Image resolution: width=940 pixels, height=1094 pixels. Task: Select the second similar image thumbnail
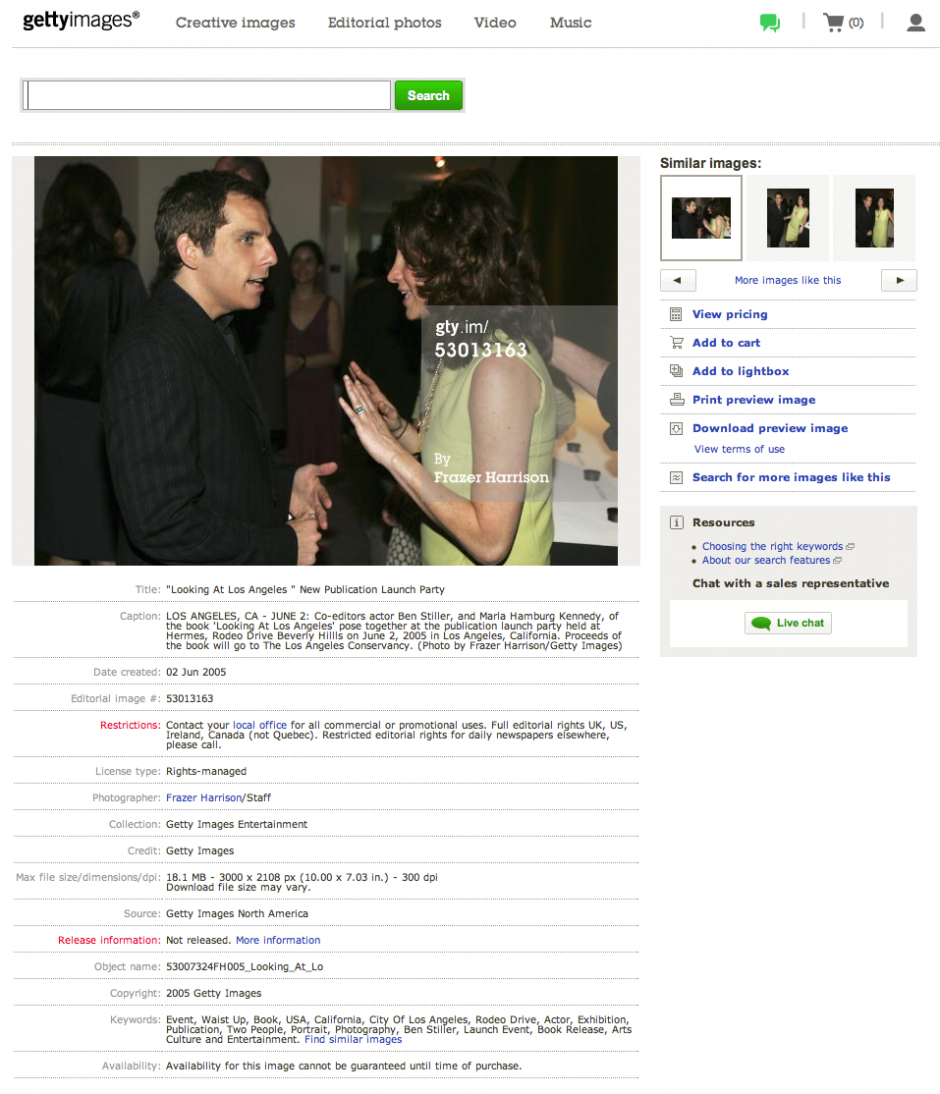pyautogui.click(x=788, y=218)
